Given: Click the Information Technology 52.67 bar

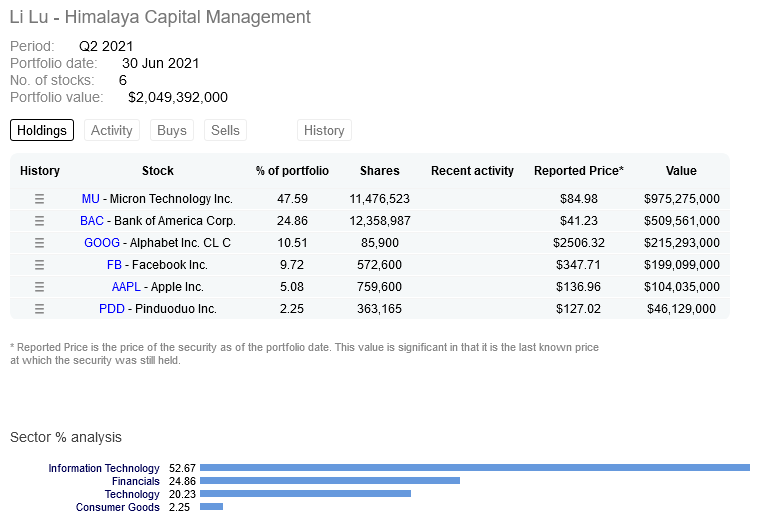Looking at the screenshot, I should [475, 468].
